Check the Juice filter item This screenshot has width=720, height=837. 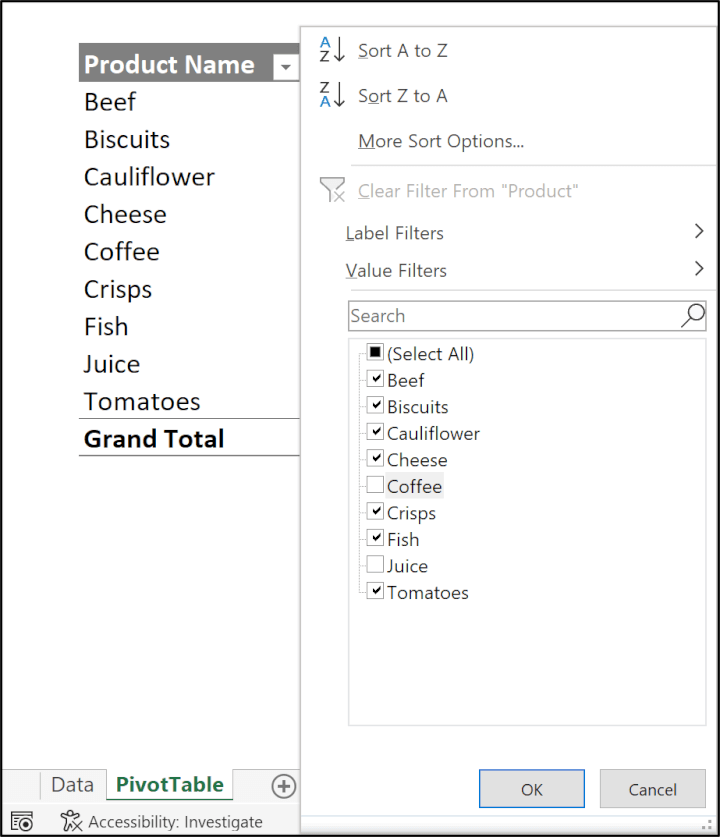point(376,565)
